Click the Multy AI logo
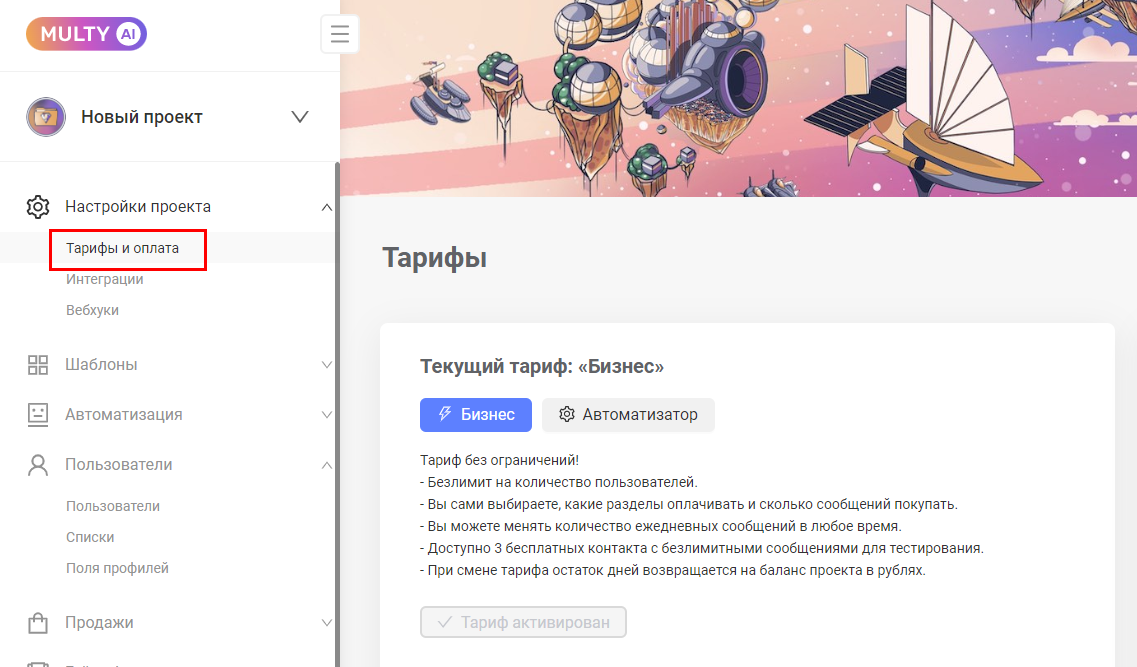Viewport: 1137px width, 667px height. tap(86, 34)
